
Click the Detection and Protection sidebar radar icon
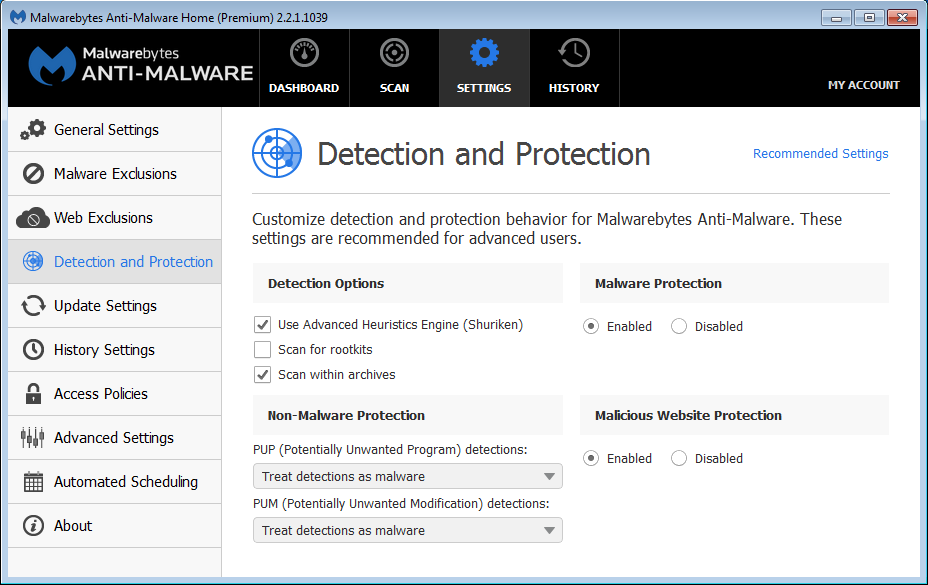click(33, 261)
